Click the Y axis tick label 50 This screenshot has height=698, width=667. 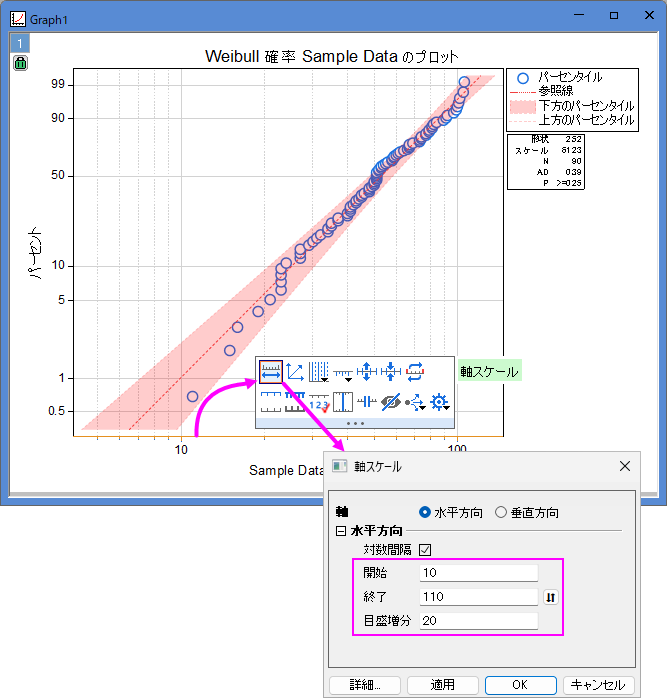pos(58,175)
